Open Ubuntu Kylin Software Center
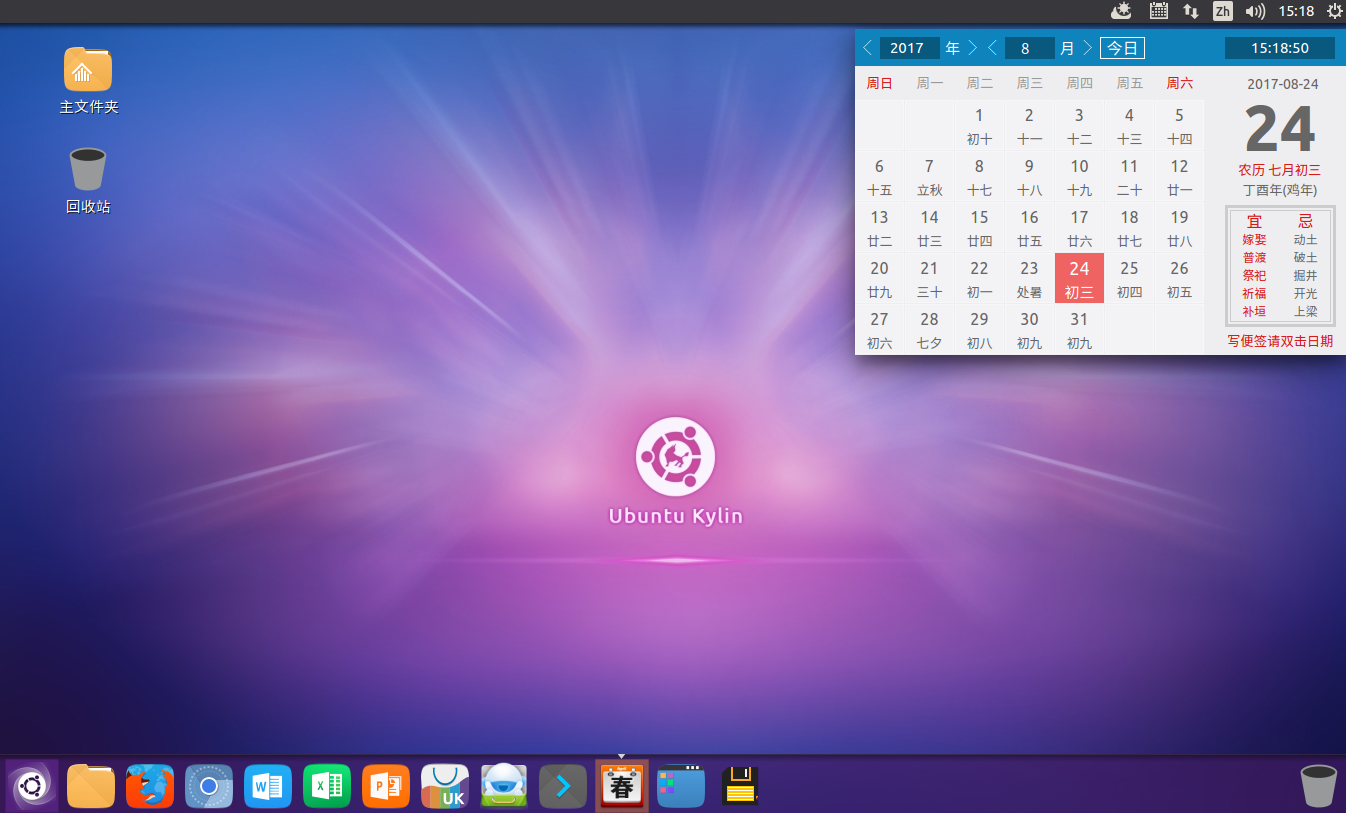Image resolution: width=1346 pixels, height=813 pixels. [445, 786]
